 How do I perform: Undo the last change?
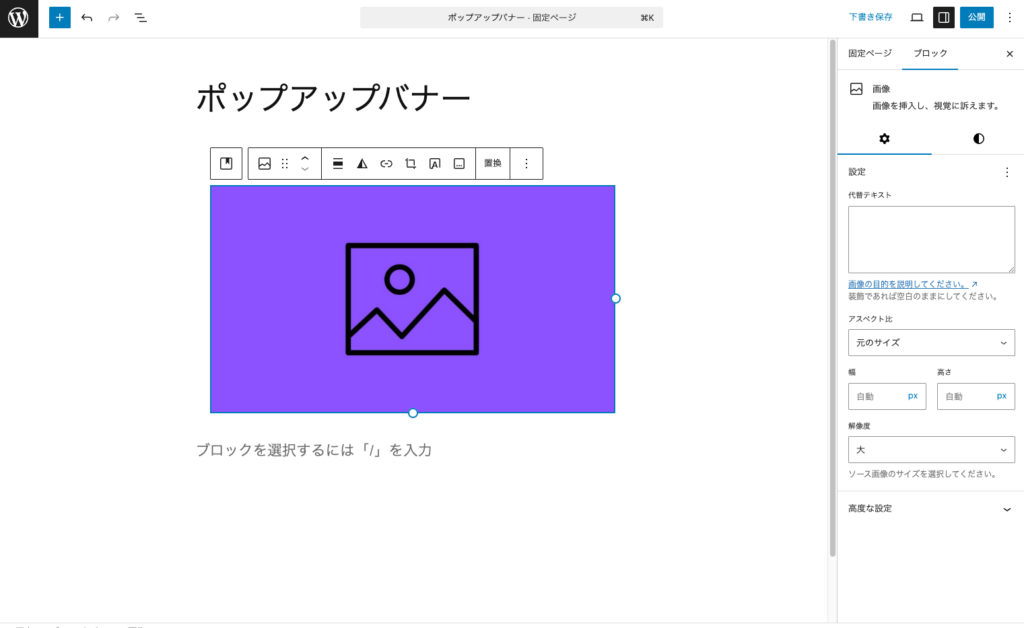click(x=86, y=17)
